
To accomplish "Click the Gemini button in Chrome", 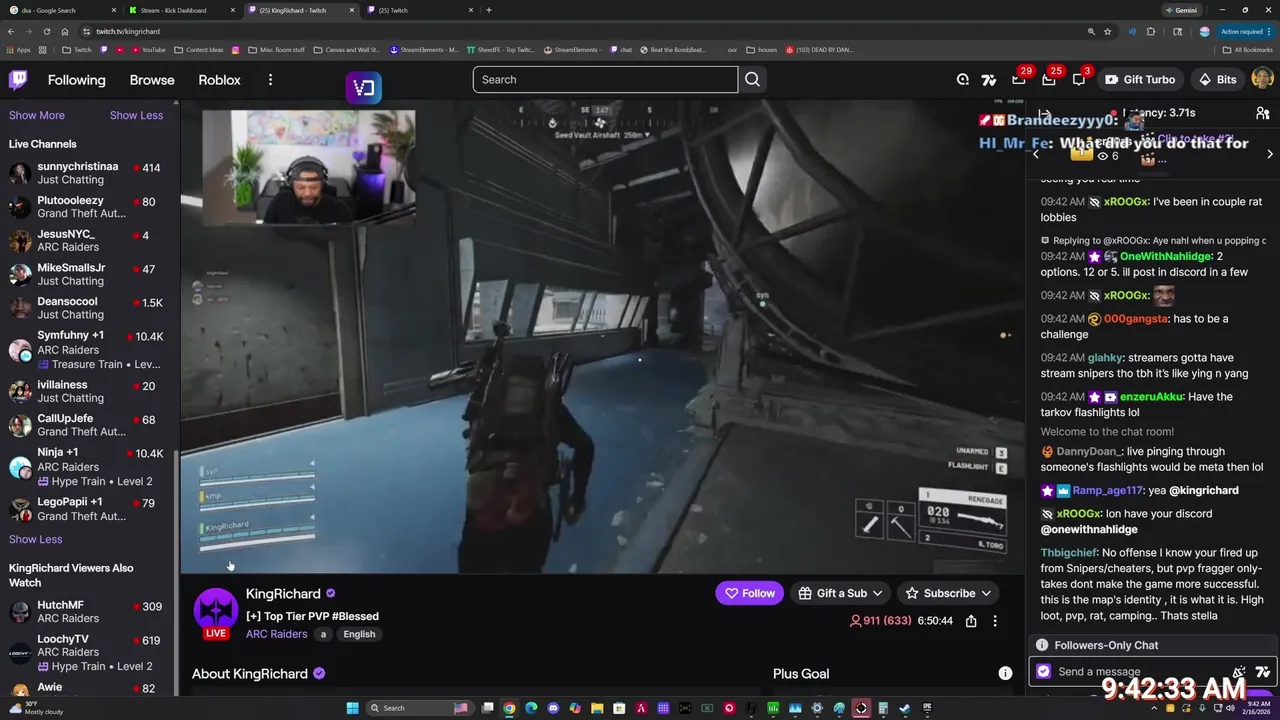I will pos(1181,10).
